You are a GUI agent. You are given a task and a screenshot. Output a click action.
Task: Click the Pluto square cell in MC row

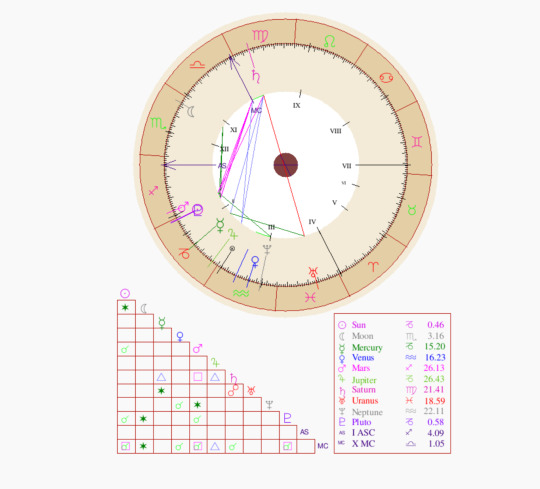tap(288, 446)
